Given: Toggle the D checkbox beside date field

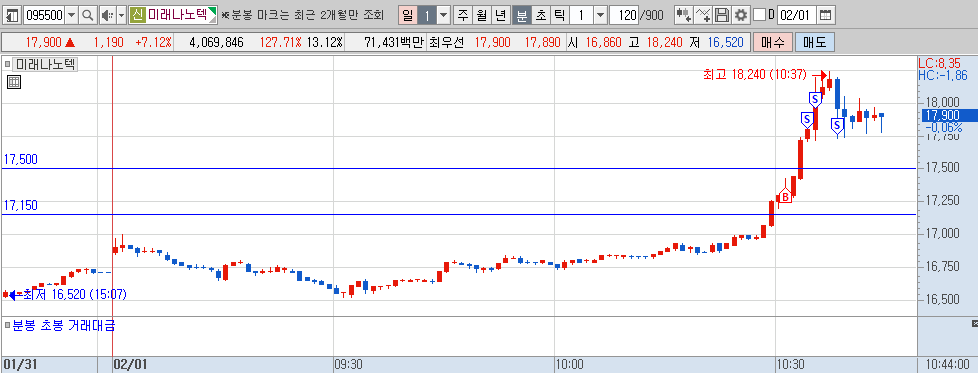Looking at the screenshot, I should tap(760, 15).
